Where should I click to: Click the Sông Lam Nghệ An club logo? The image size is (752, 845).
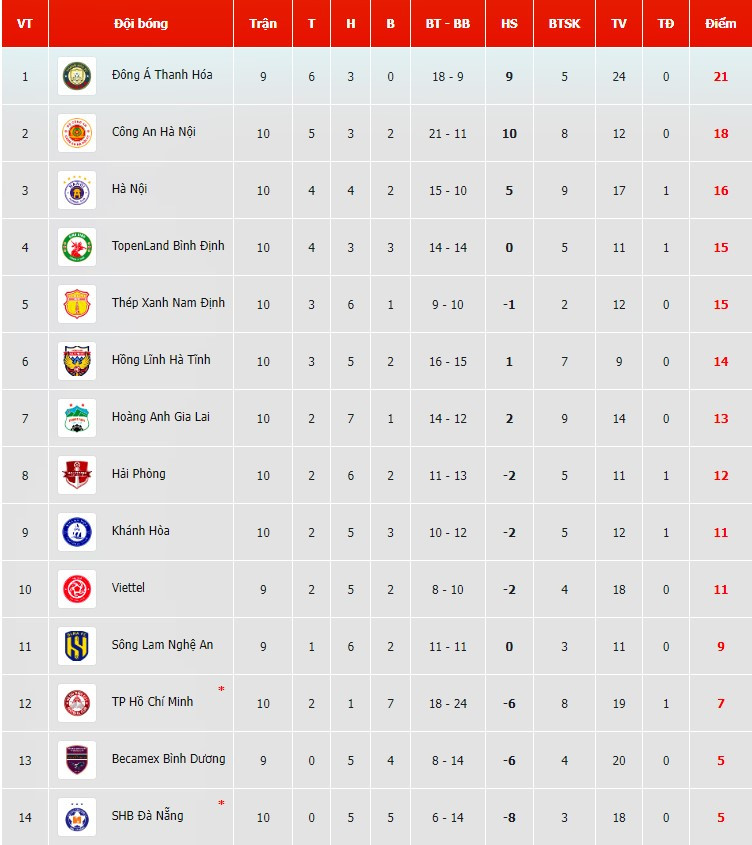[x=77, y=646]
